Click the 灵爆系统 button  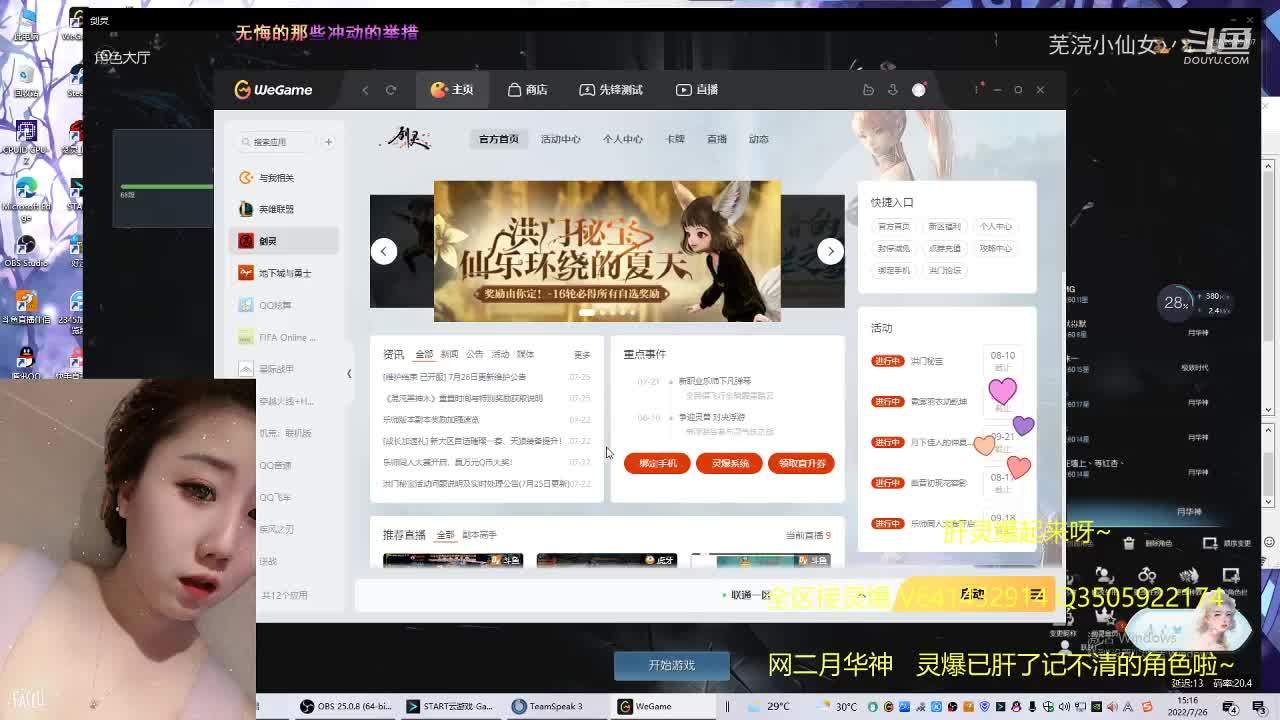[x=729, y=464]
